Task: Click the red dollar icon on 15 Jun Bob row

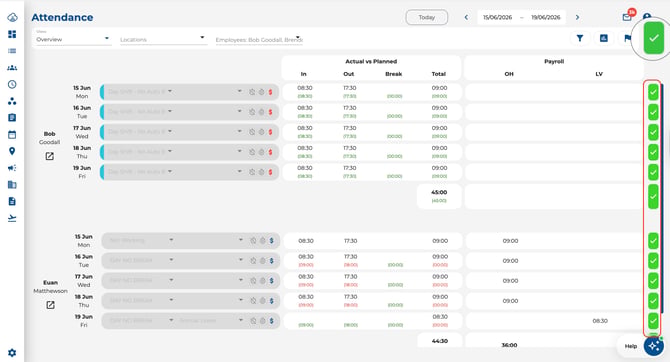Action: [270, 92]
